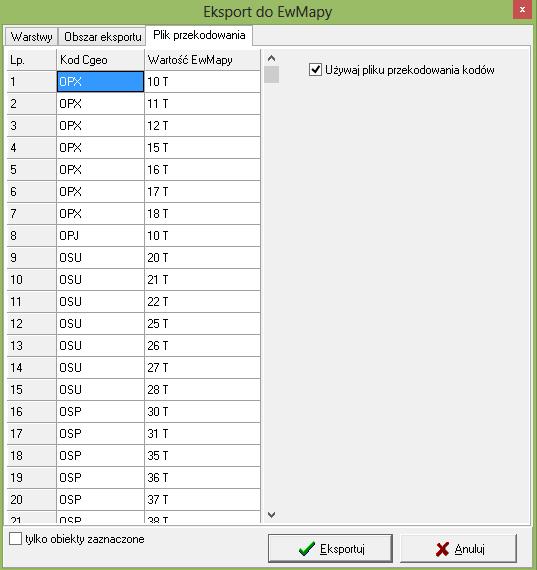
Task: Click row number 8 in Lp. column
Action: point(32,236)
